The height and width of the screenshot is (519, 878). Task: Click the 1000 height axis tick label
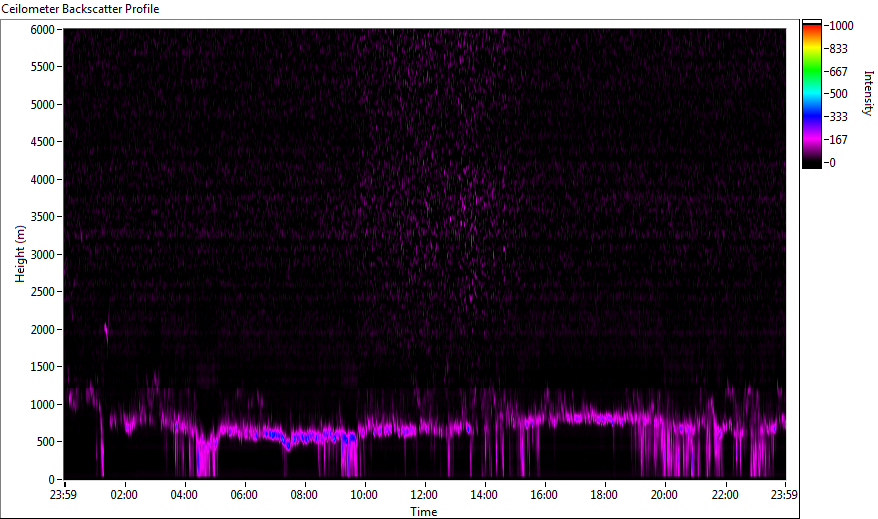point(43,405)
